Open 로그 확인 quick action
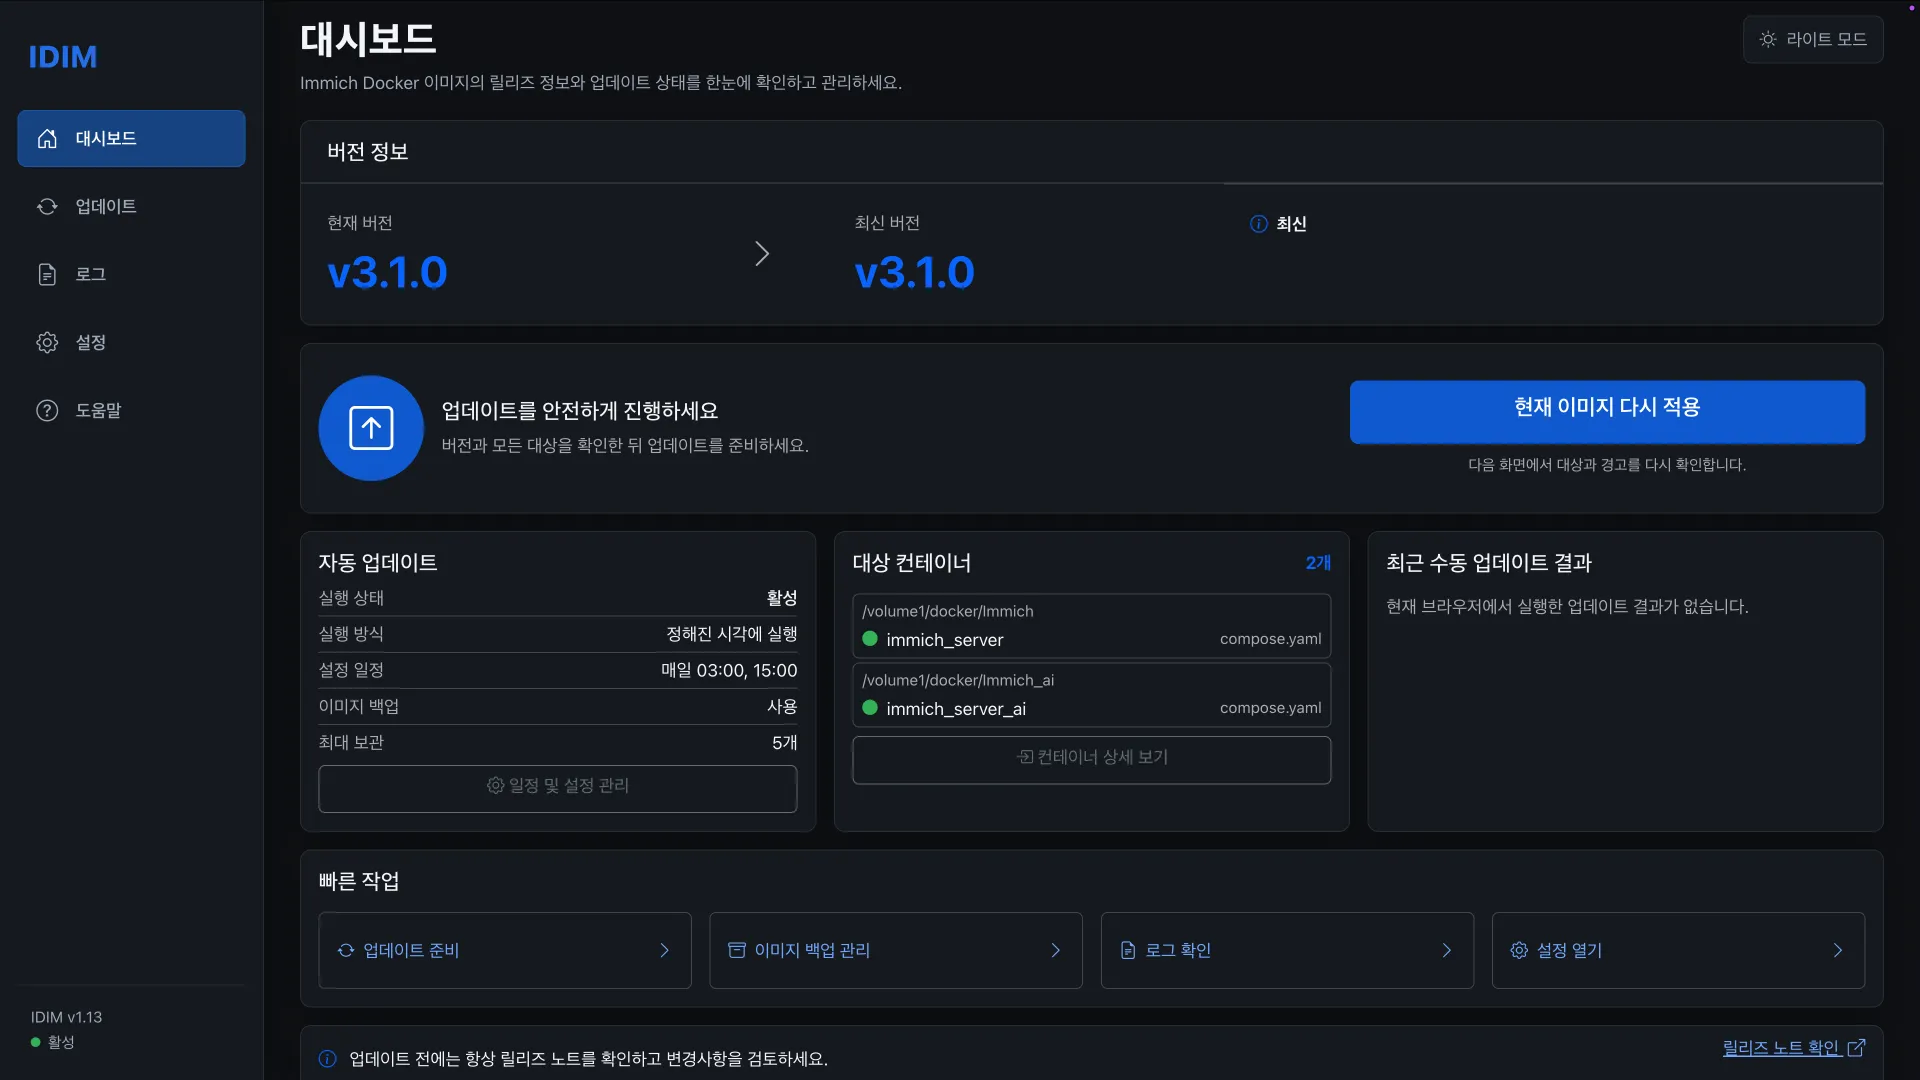This screenshot has height=1080, width=1920. pos(1287,950)
